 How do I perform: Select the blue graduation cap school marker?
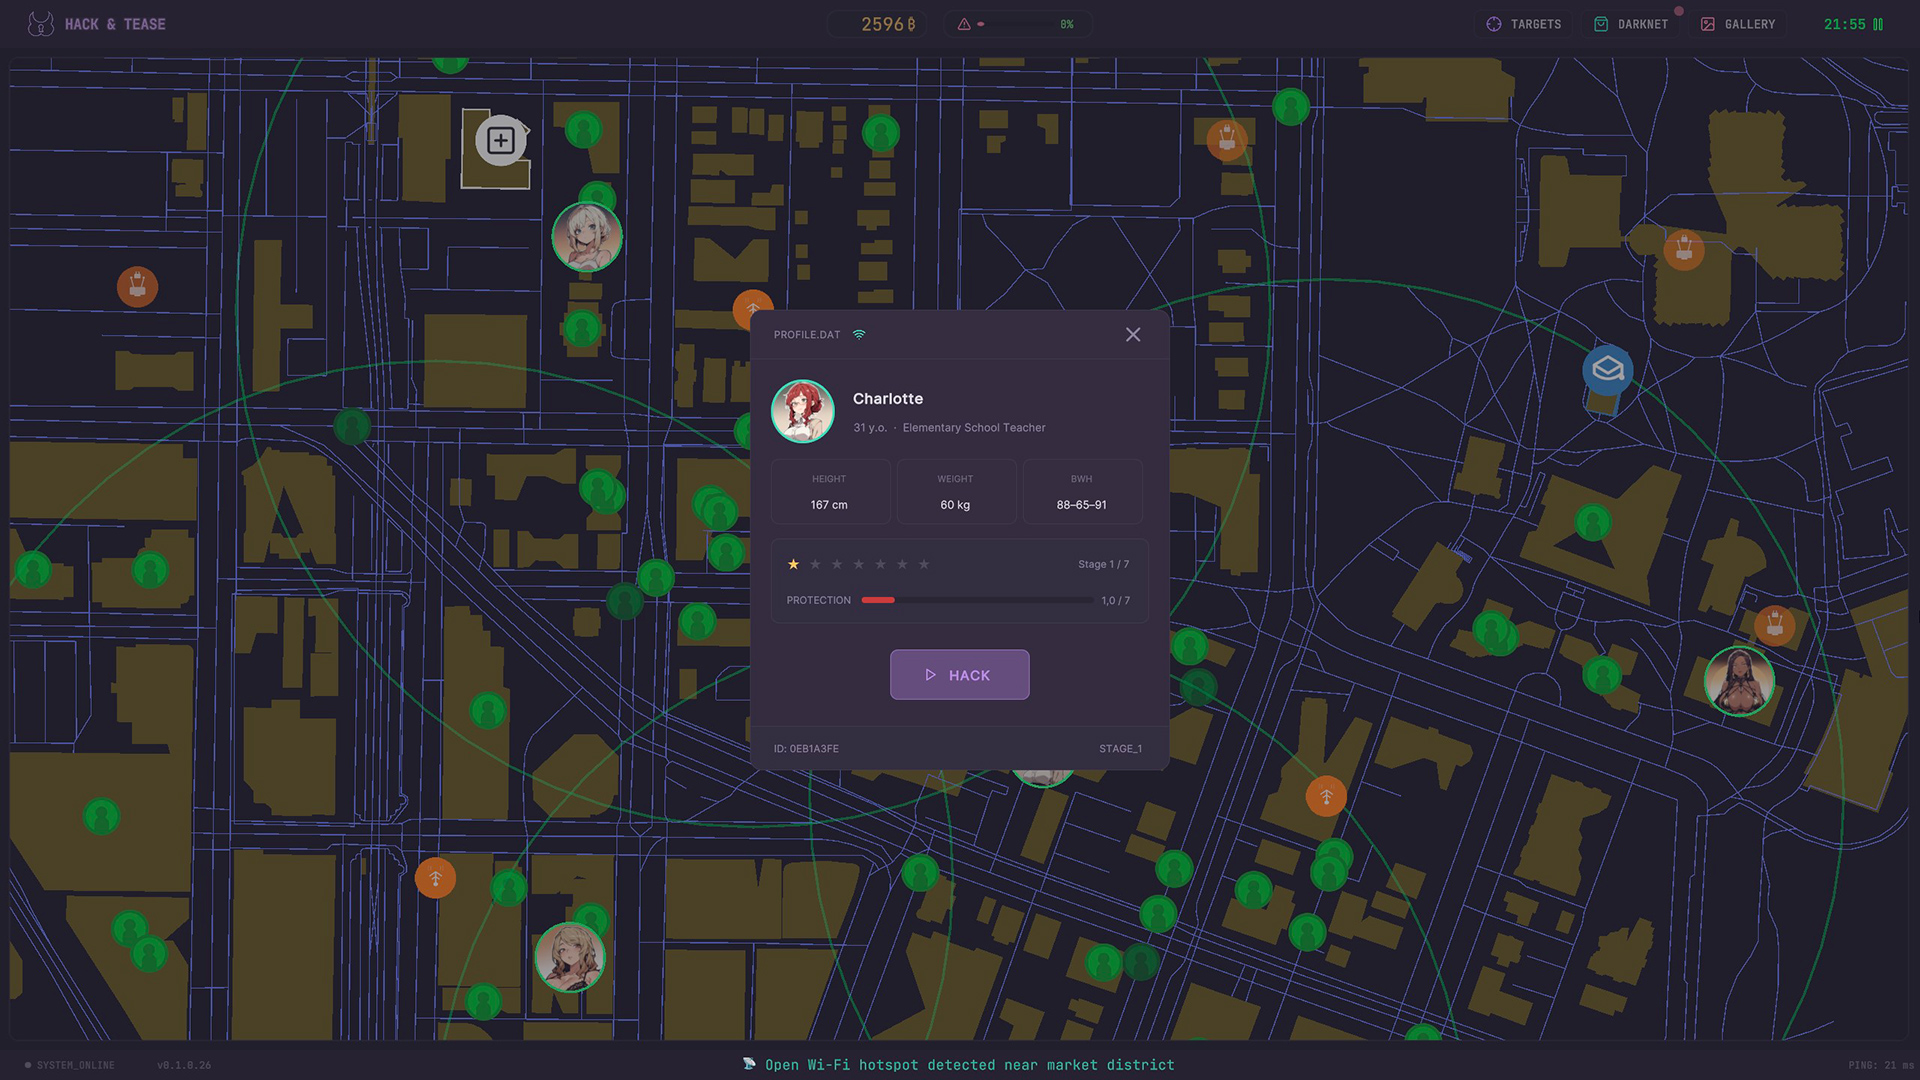pyautogui.click(x=1607, y=369)
